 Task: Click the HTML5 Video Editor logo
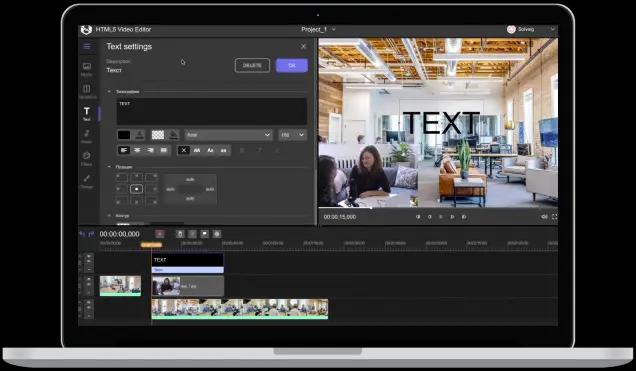[x=86, y=30]
